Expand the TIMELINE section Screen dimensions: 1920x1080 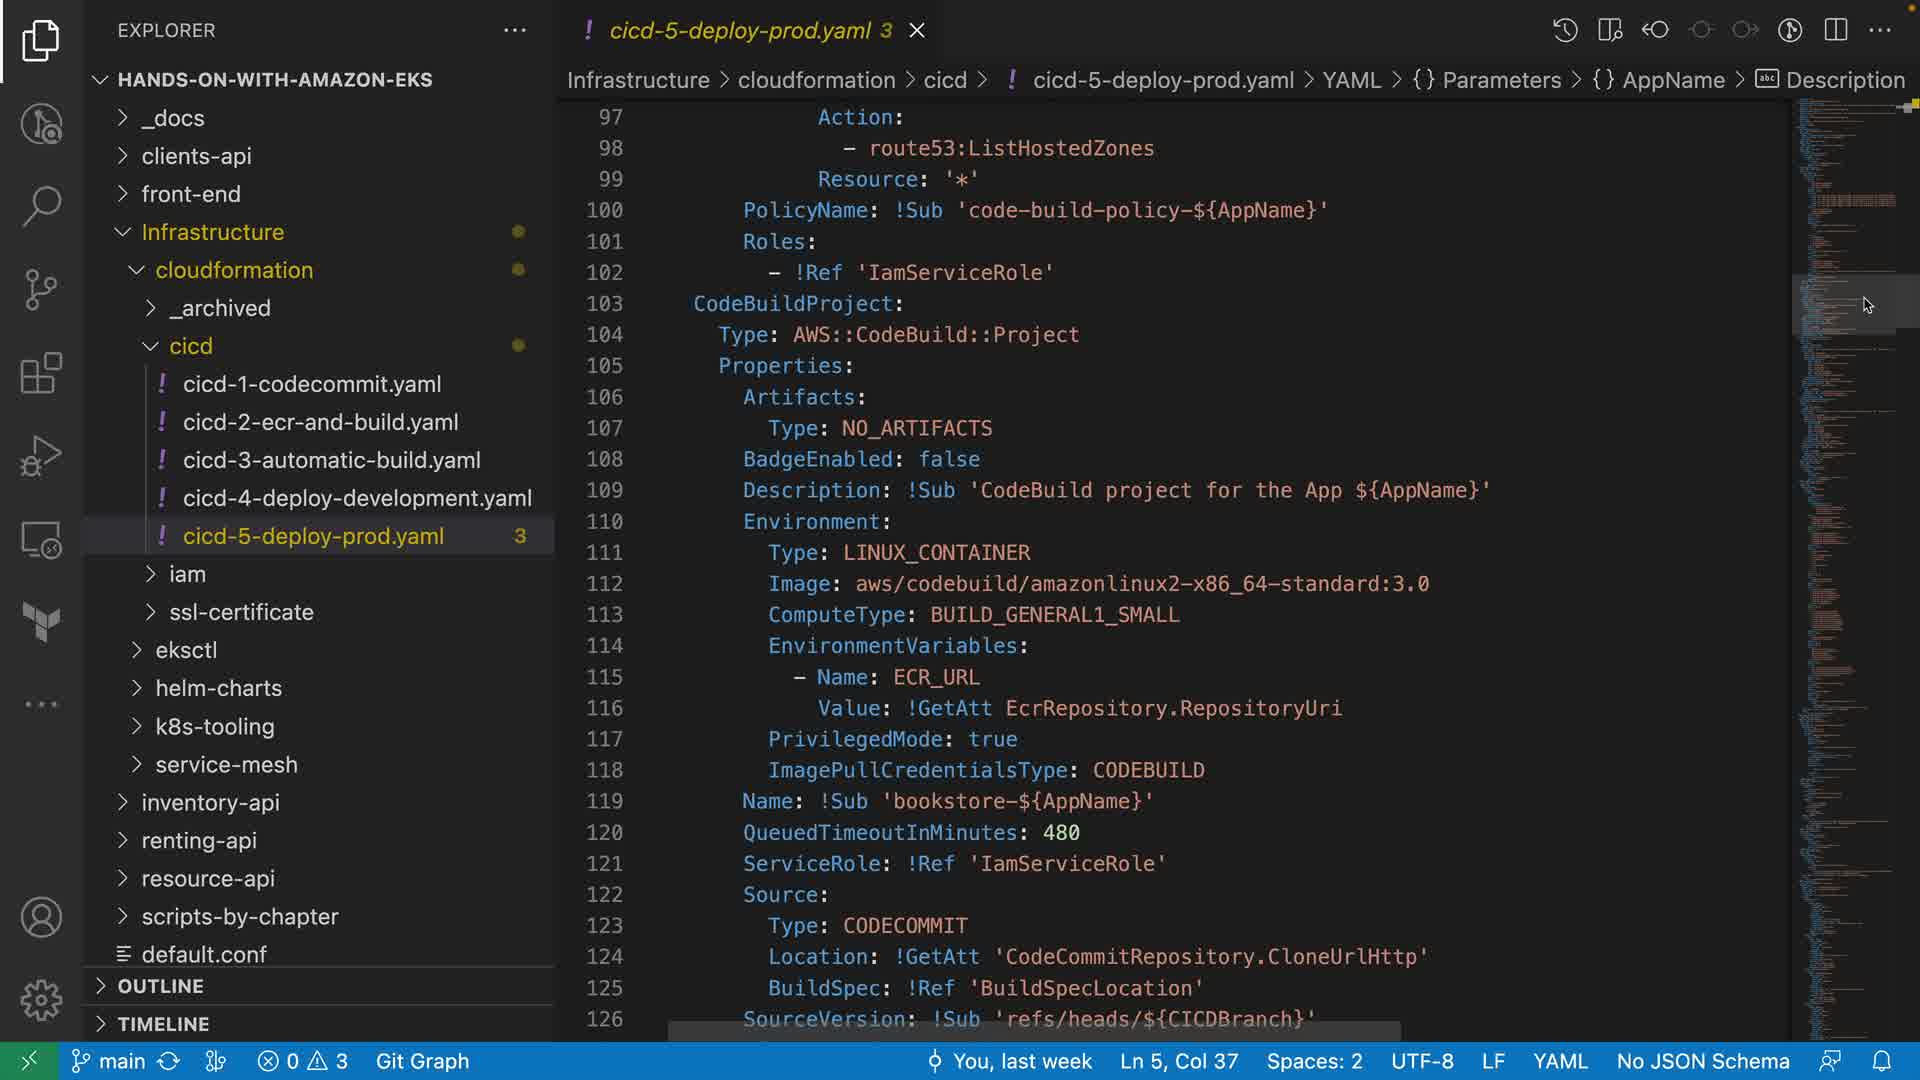click(163, 1024)
